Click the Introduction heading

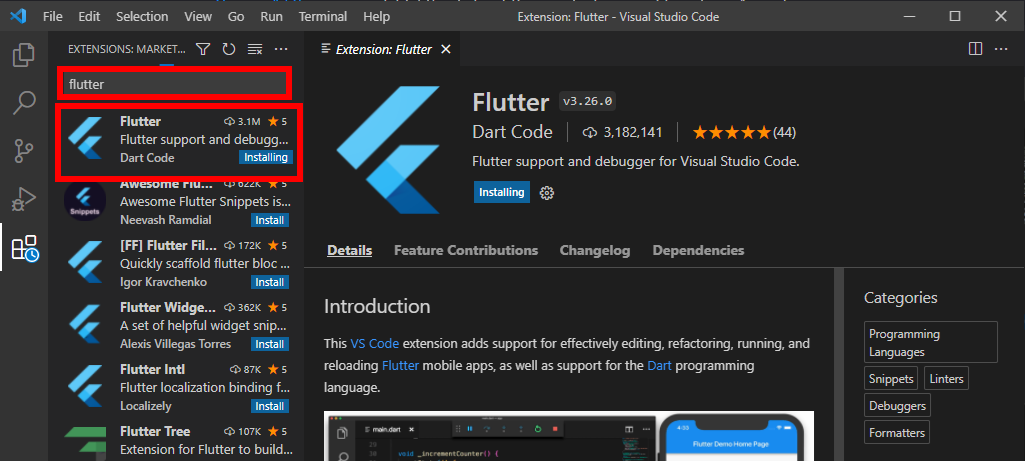coord(377,306)
